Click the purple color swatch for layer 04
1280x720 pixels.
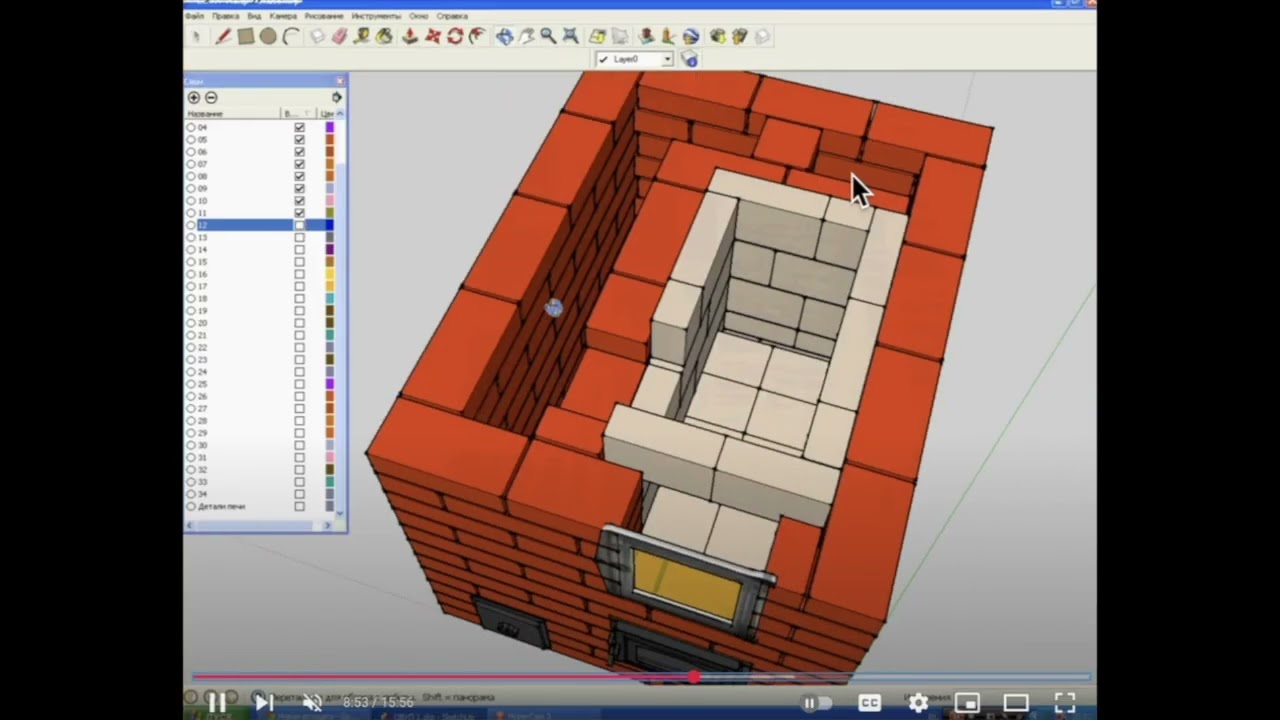click(329, 127)
